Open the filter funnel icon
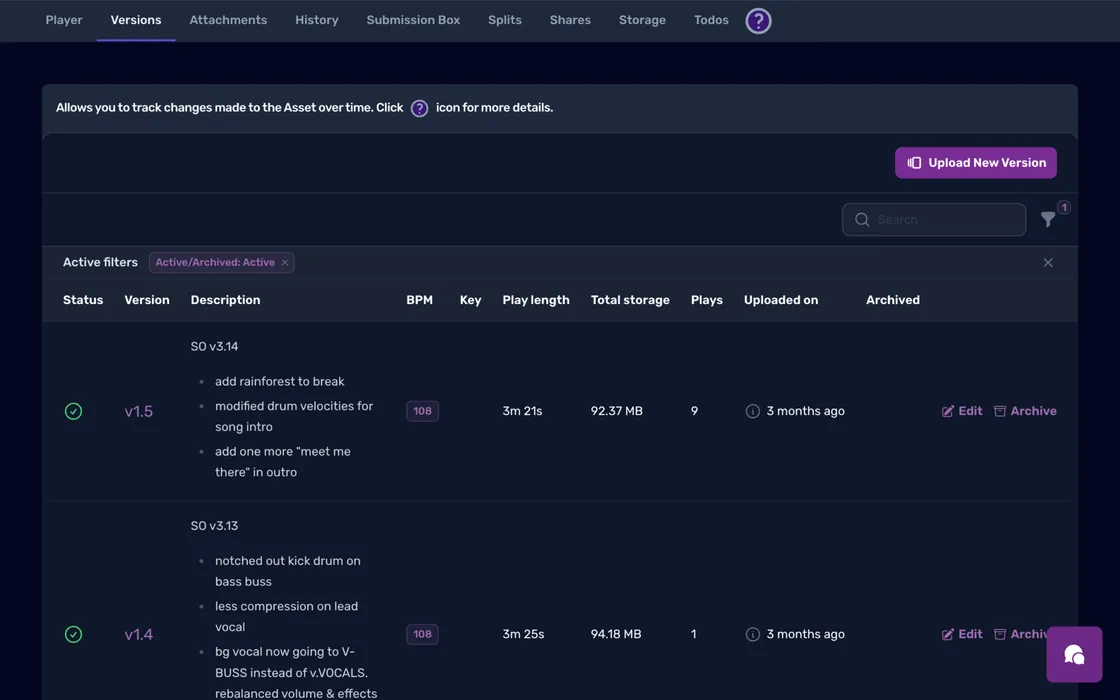 click(x=1048, y=220)
